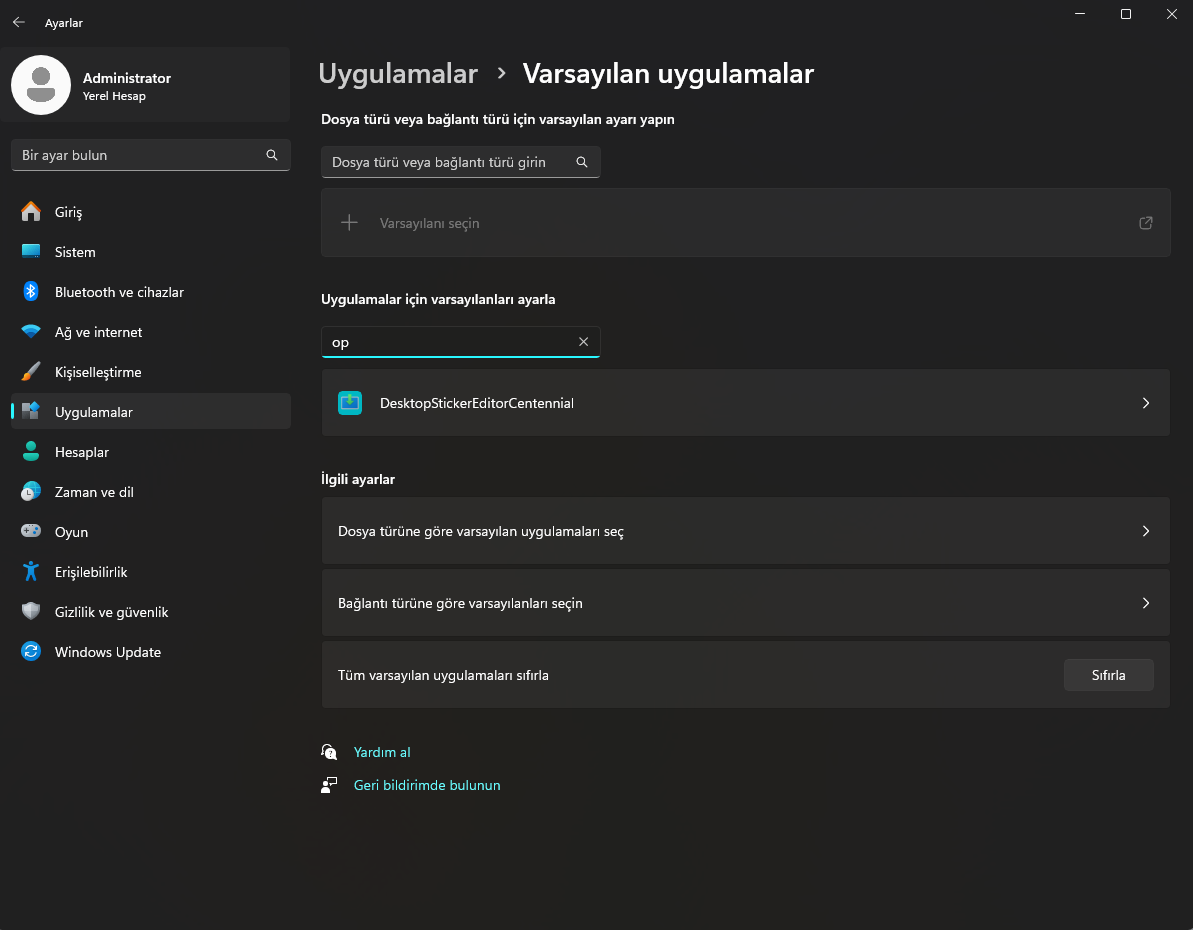The height and width of the screenshot is (930, 1193).
Task: Click search icon in file type field
Action: (x=582, y=162)
